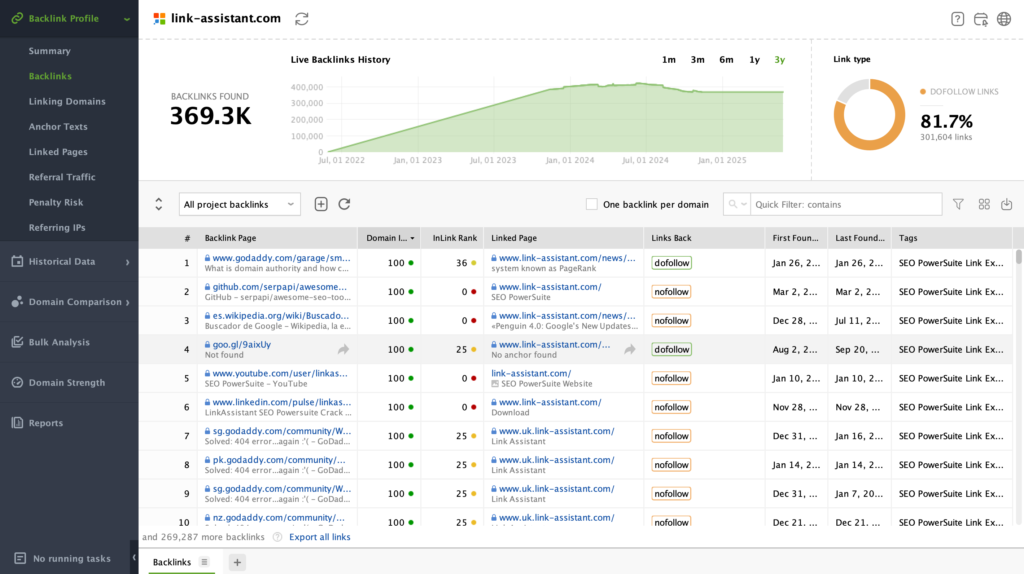Viewport: 1024px width, 574px height.
Task: Click the Export all links link
Action: point(319,537)
